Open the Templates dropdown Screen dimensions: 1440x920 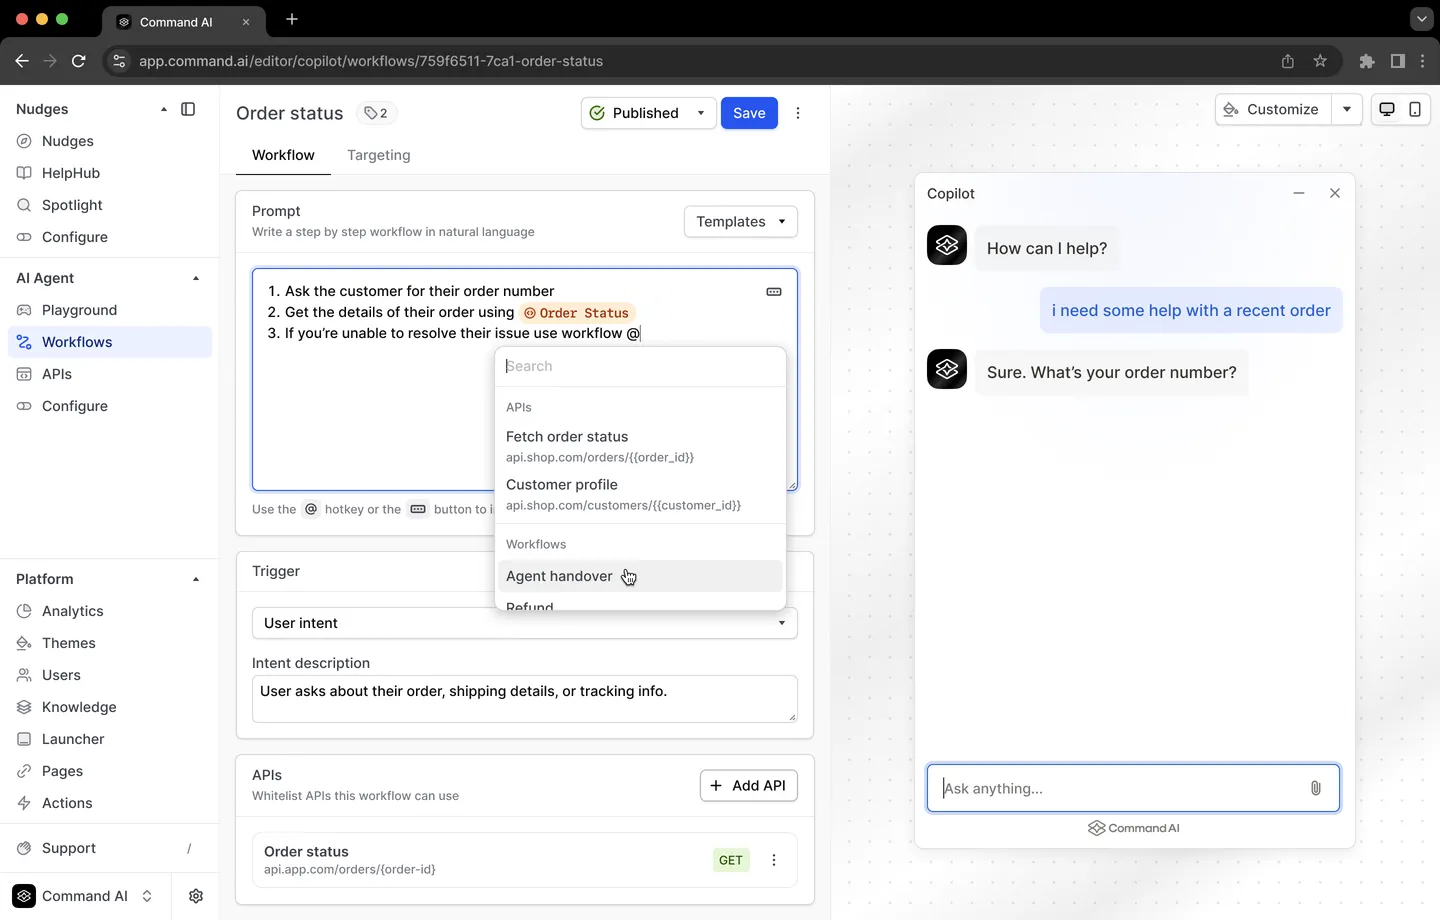(x=741, y=222)
